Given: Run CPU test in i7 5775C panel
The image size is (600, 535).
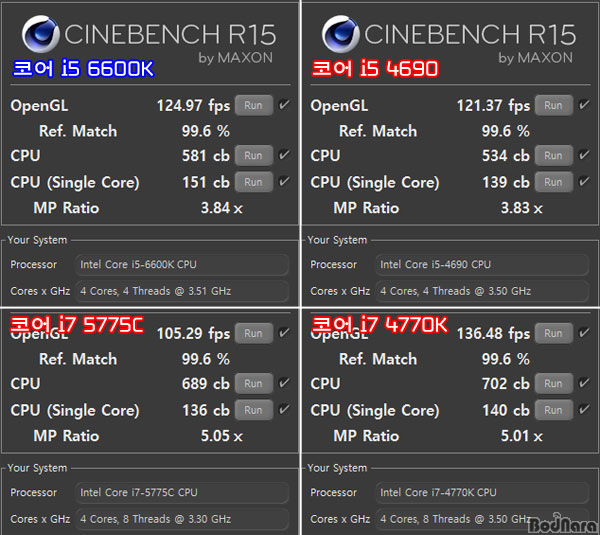Looking at the screenshot, I should pyautogui.click(x=254, y=383).
